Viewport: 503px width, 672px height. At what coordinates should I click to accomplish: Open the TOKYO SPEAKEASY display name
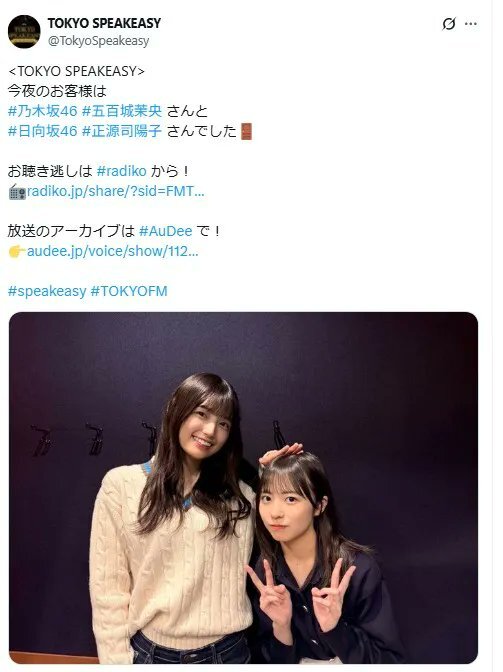coord(104,23)
